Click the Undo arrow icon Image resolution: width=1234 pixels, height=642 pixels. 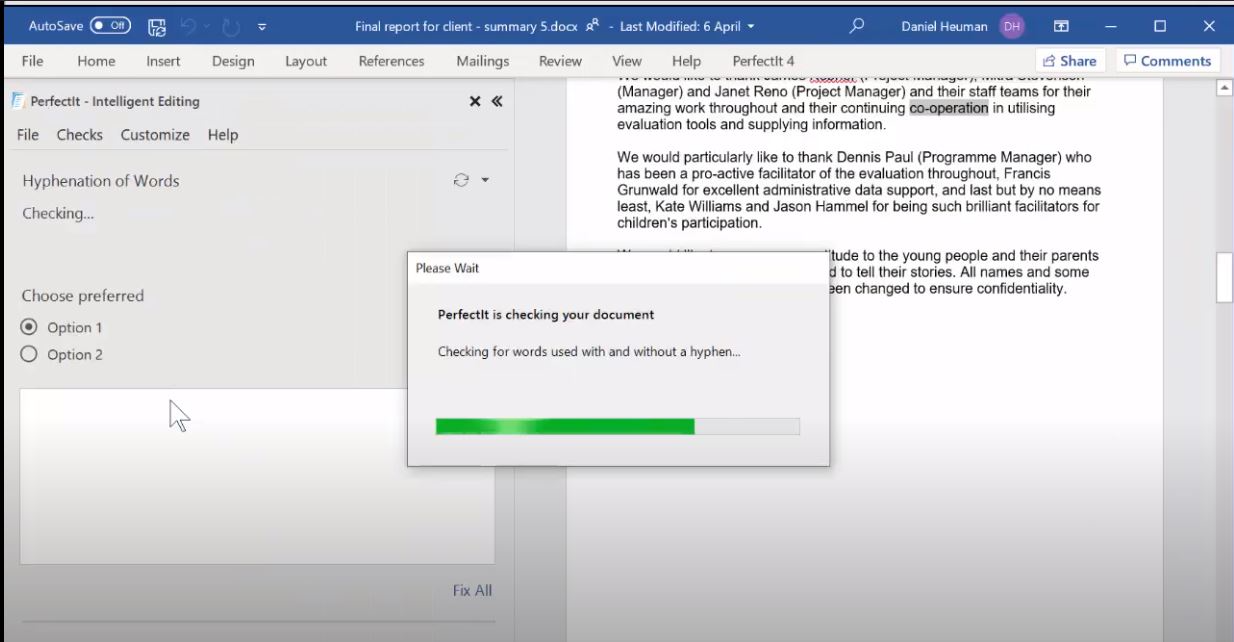(188, 27)
